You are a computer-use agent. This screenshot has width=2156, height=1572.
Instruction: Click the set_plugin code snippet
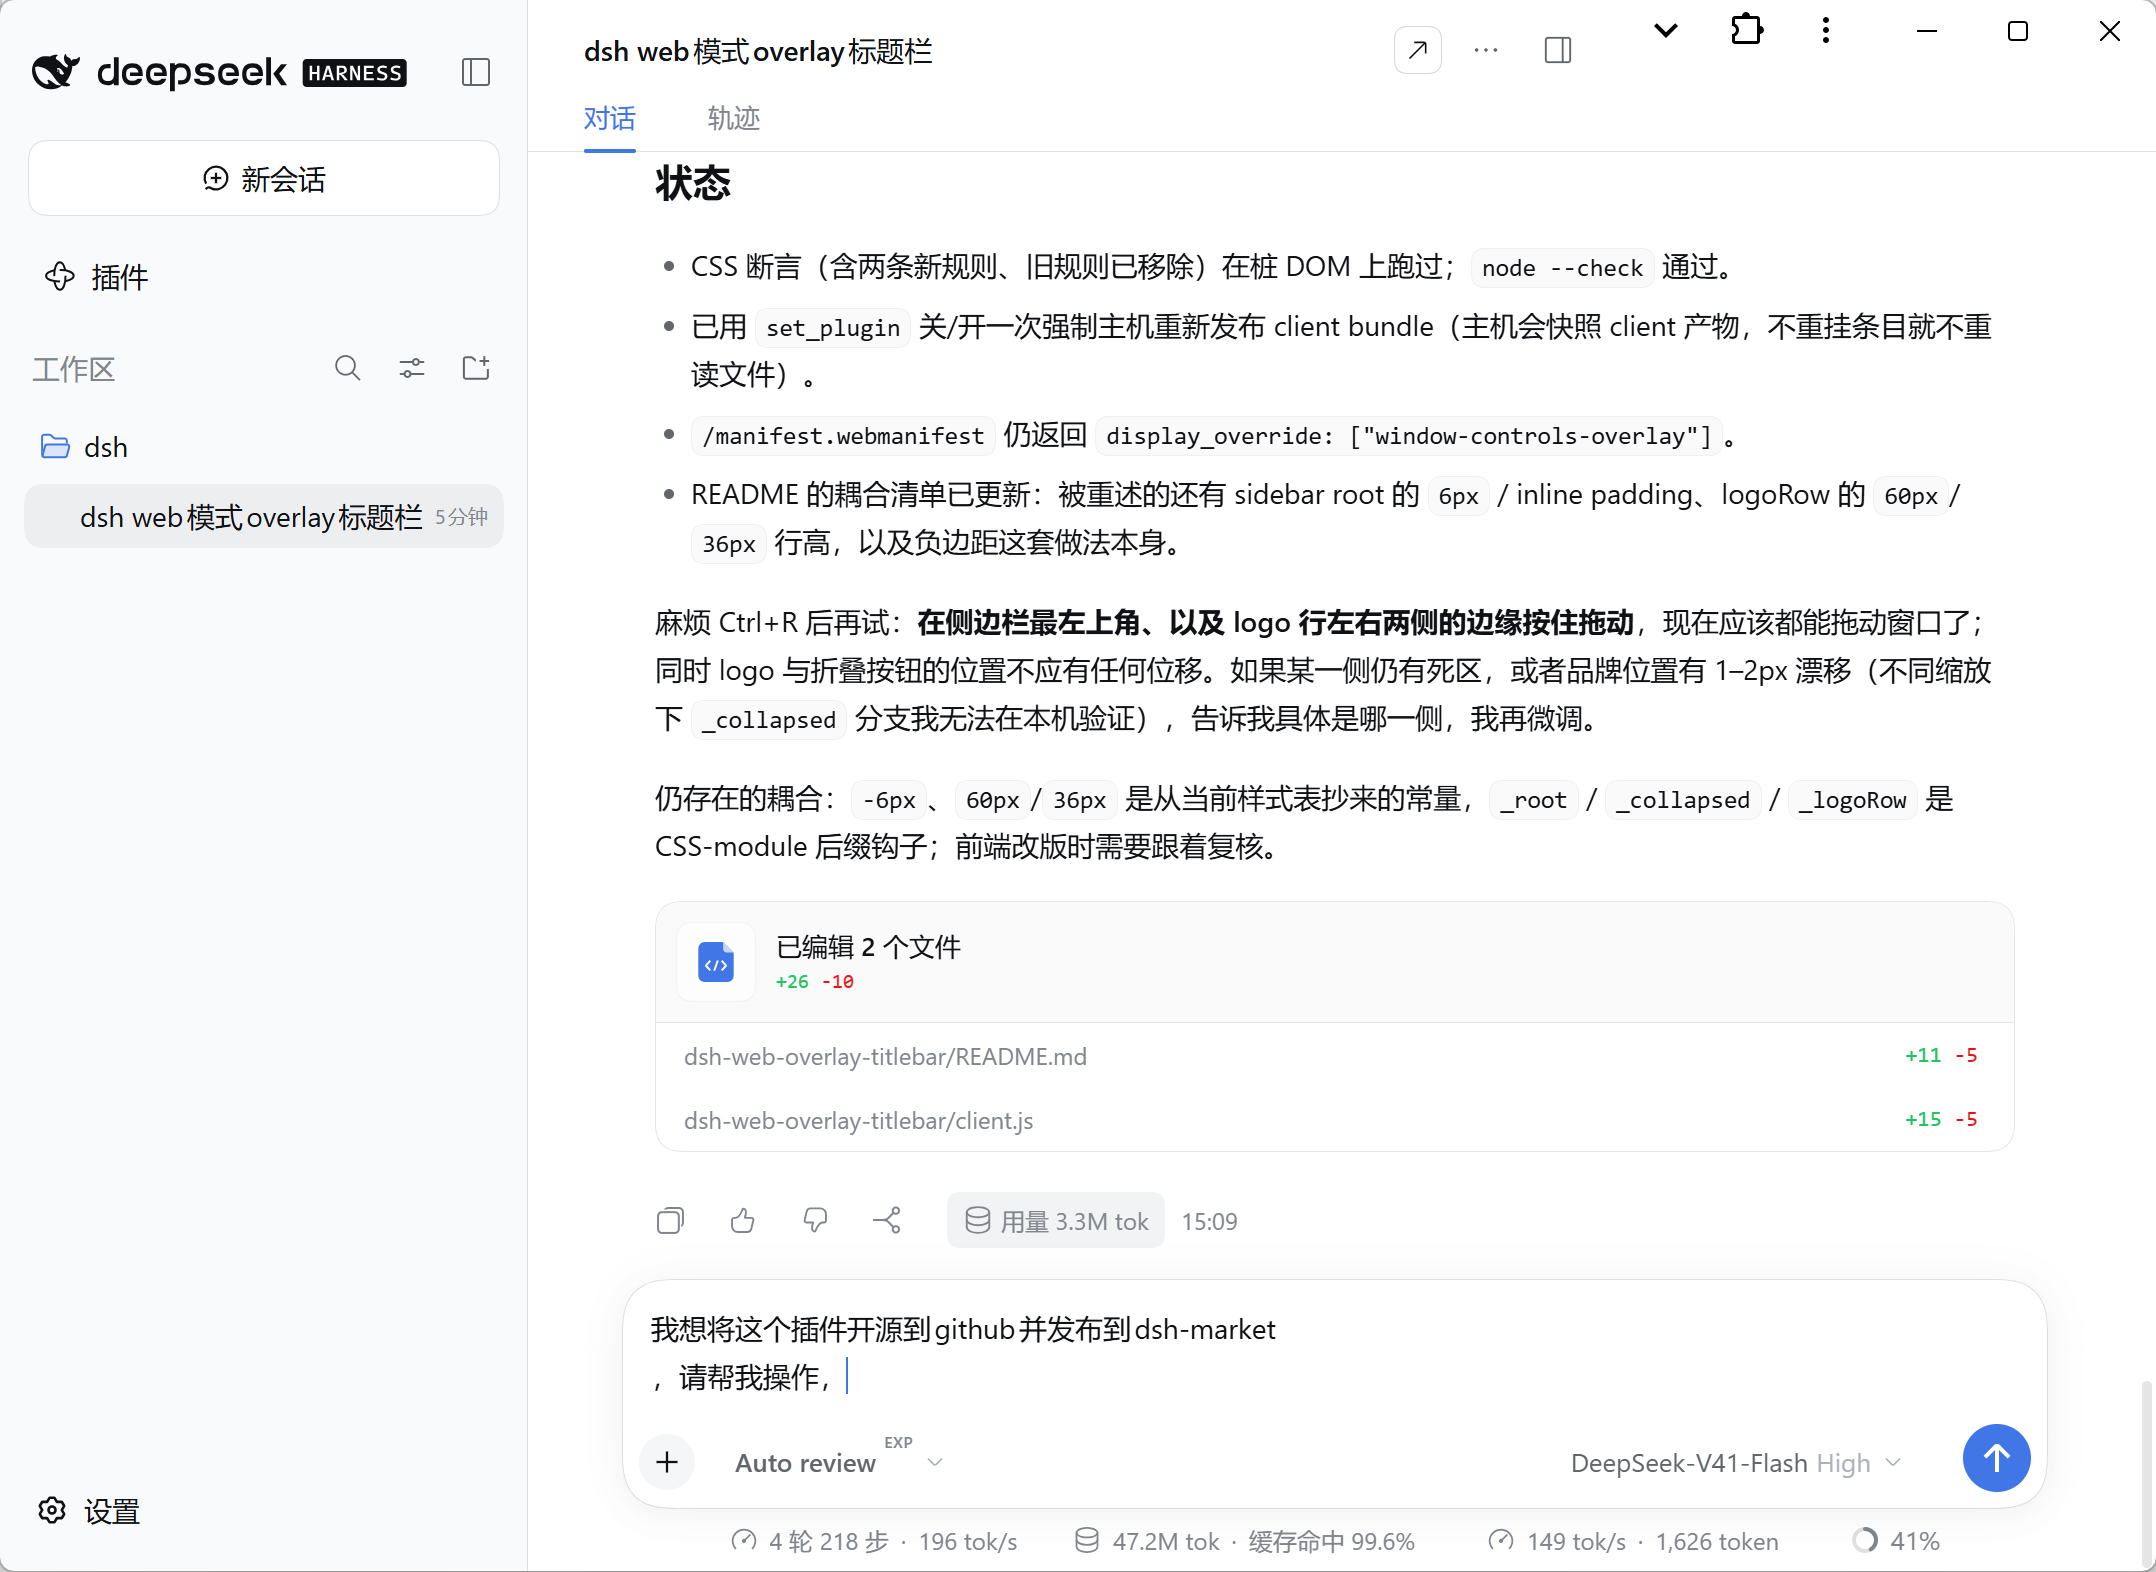(x=833, y=328)
